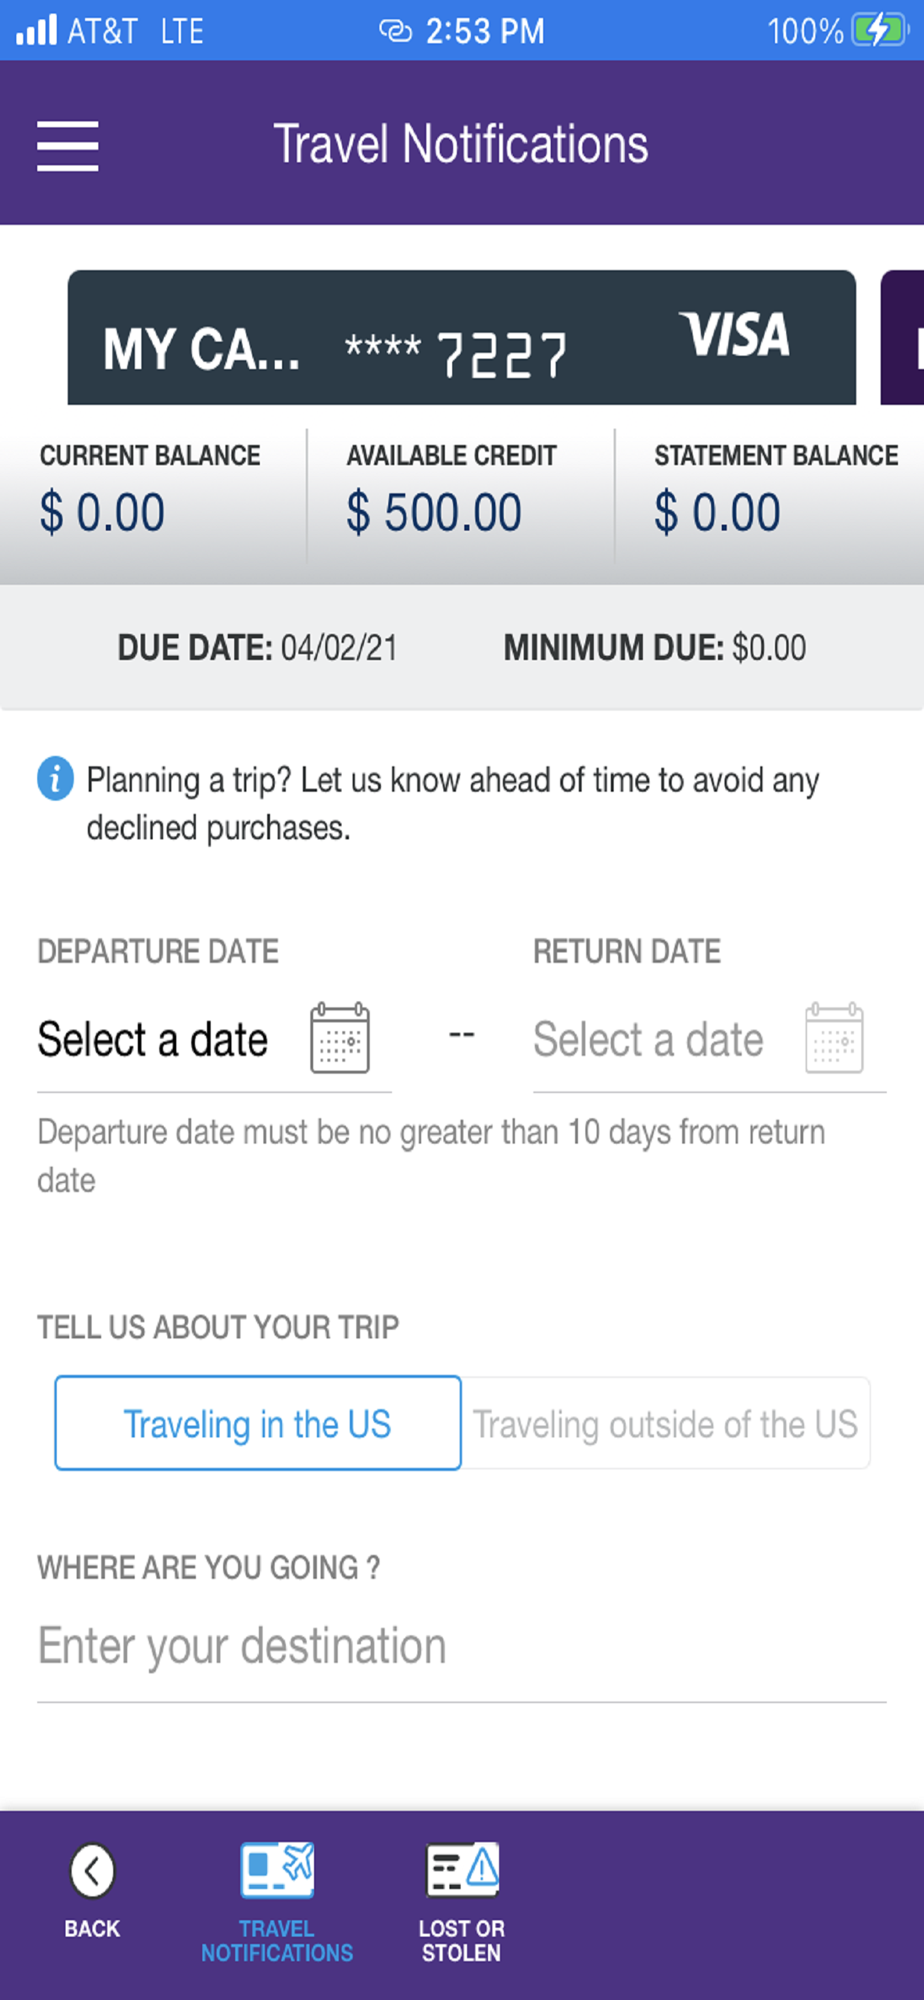Screen dimensions: 924x2000
Task: Open the departure date calendar icon
Action: (x=340, y=1038)
